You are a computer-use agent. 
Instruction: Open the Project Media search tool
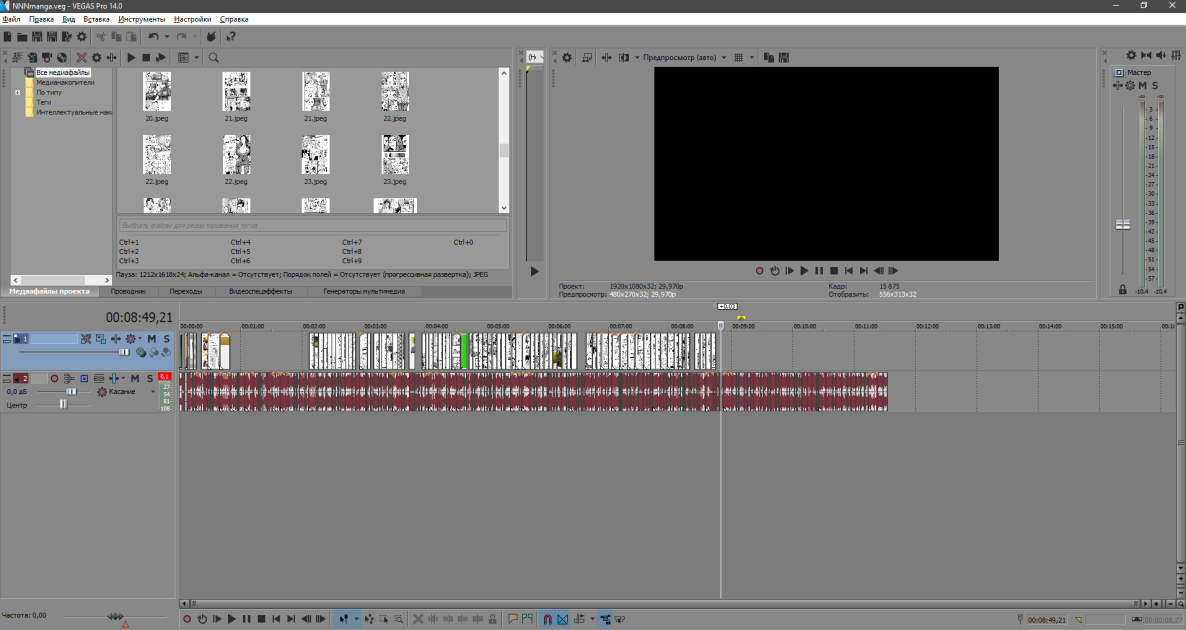(214, 57)
